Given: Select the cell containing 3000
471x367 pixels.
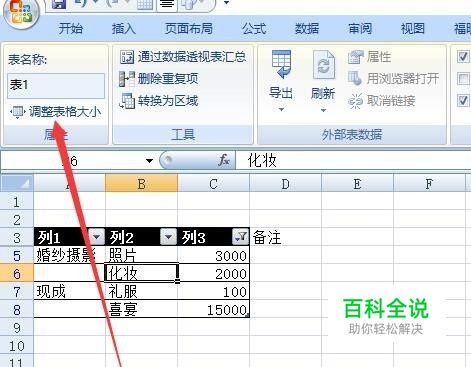Looking at the screenshot, I should [x=213, y=255].
